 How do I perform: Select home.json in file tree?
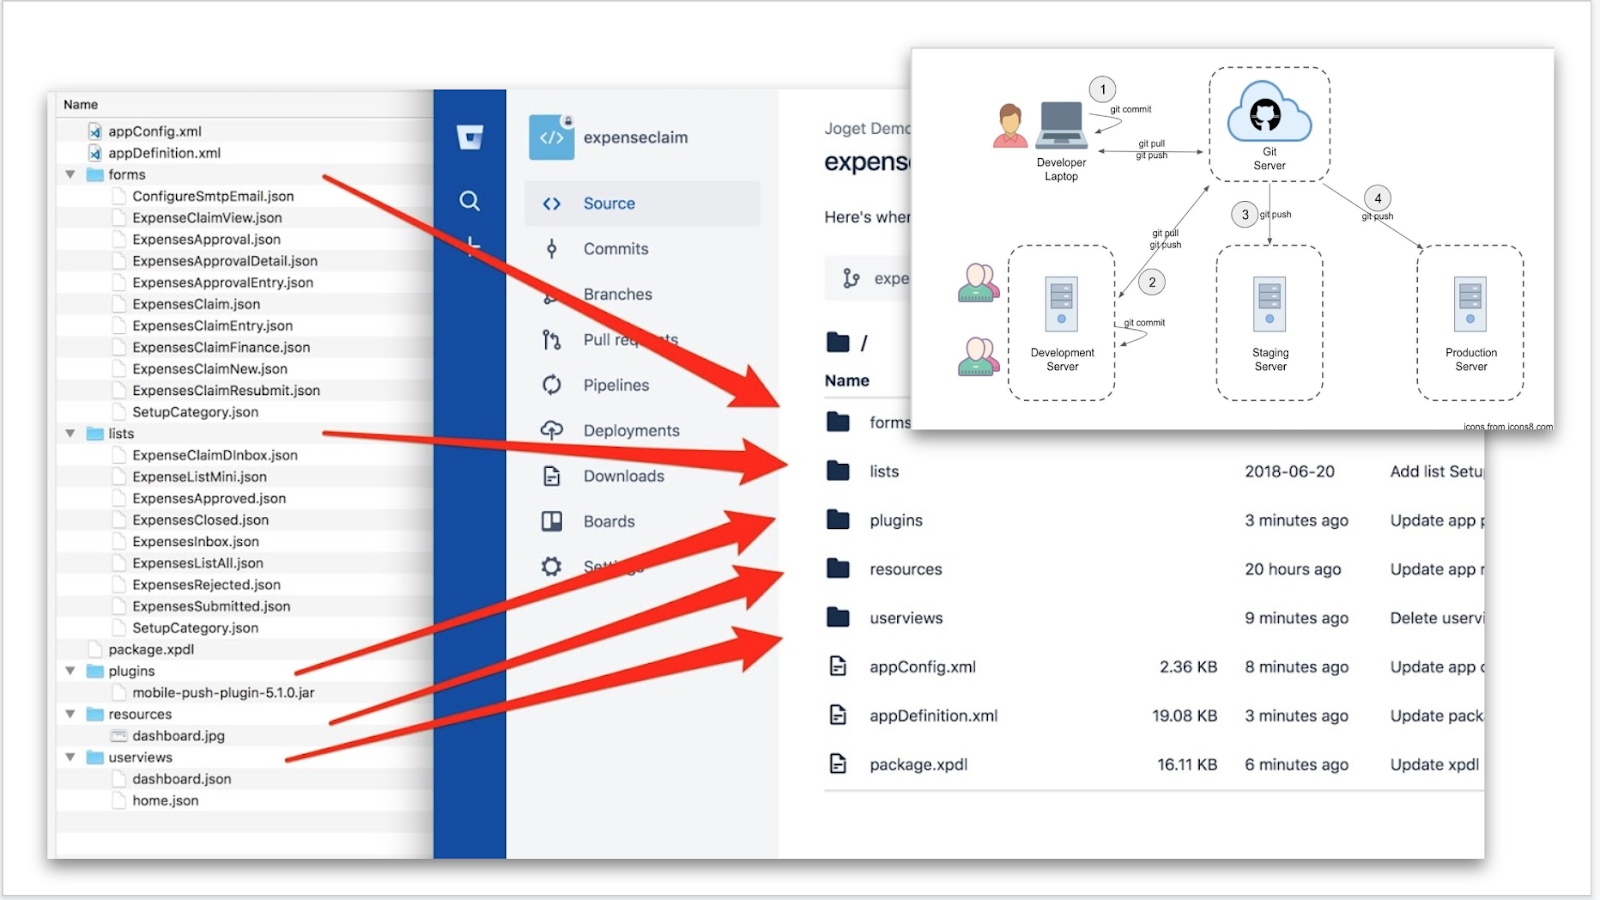coord(165,801)
